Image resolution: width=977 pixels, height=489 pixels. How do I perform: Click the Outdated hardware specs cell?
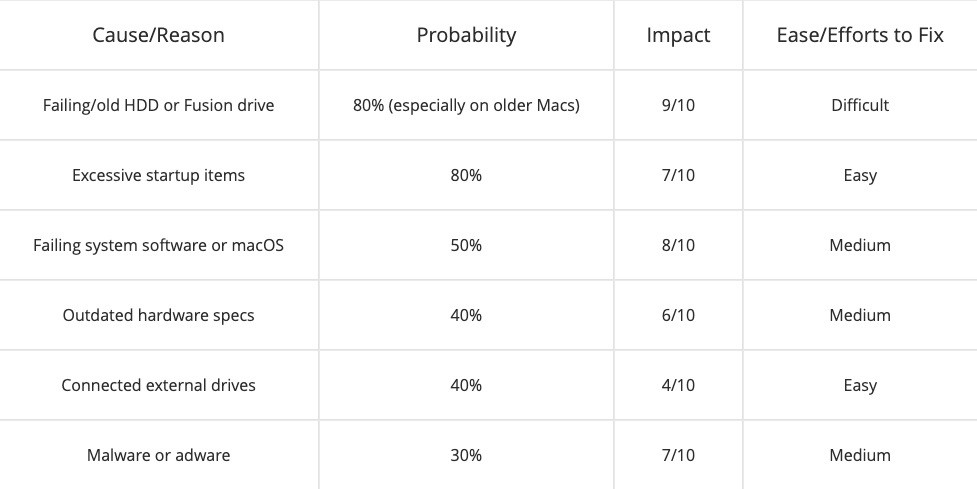pyautogui.click(x=158, y=315)
